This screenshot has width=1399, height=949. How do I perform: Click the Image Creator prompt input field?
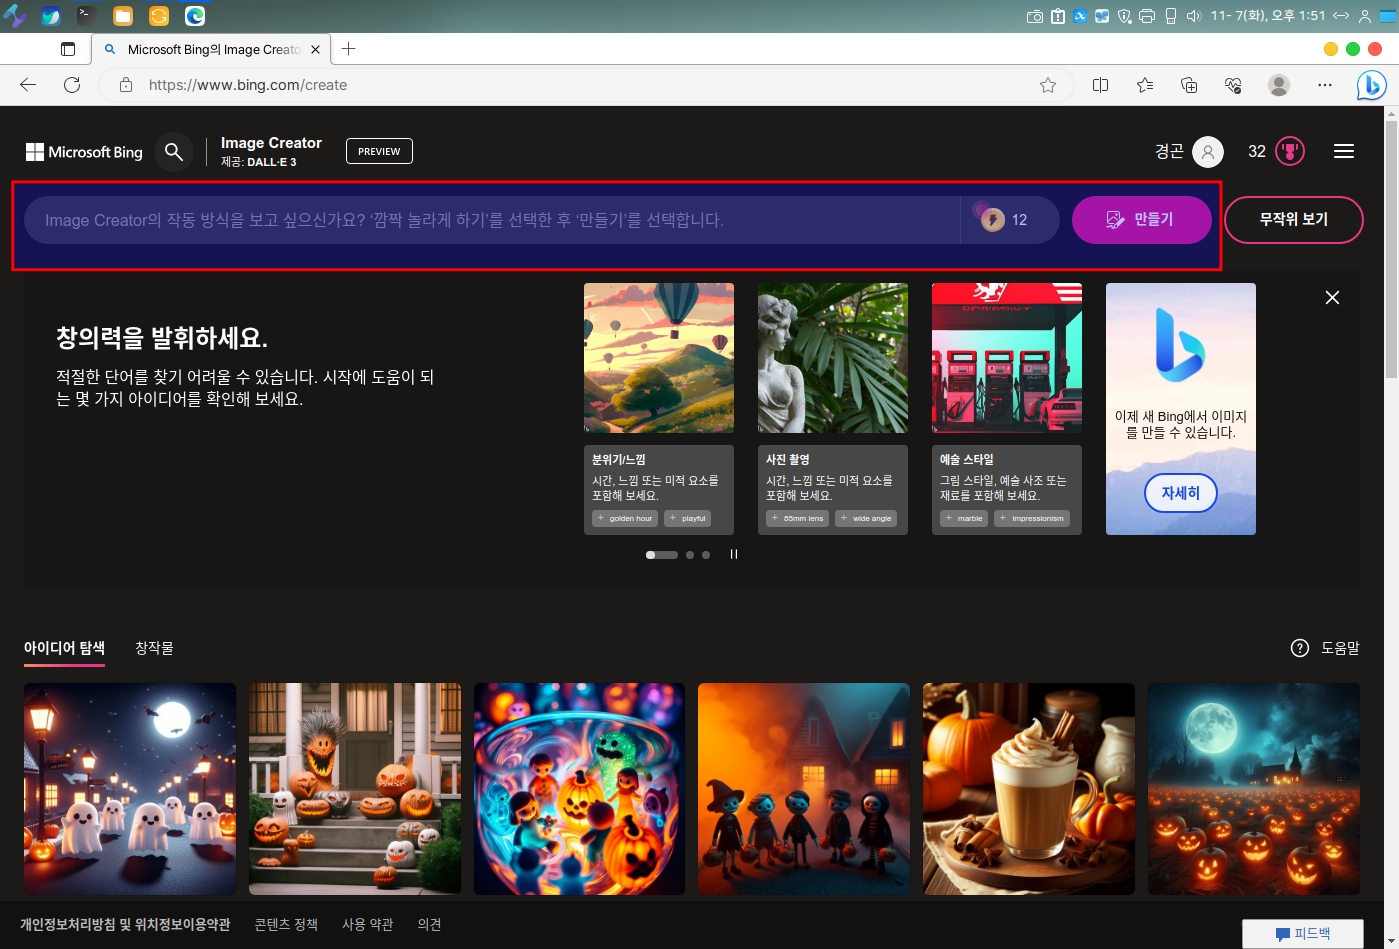pyautogui.click(x=490, y=220)
